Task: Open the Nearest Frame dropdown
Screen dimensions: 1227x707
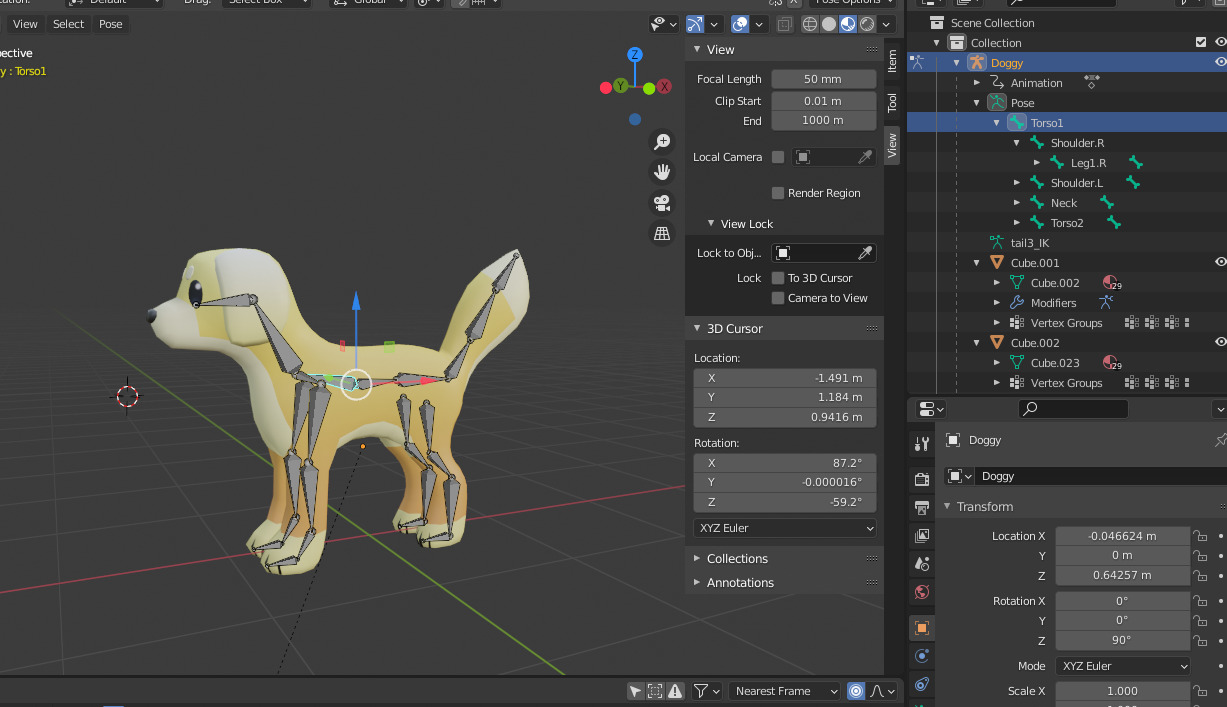Action: click(x=784, y=690)
